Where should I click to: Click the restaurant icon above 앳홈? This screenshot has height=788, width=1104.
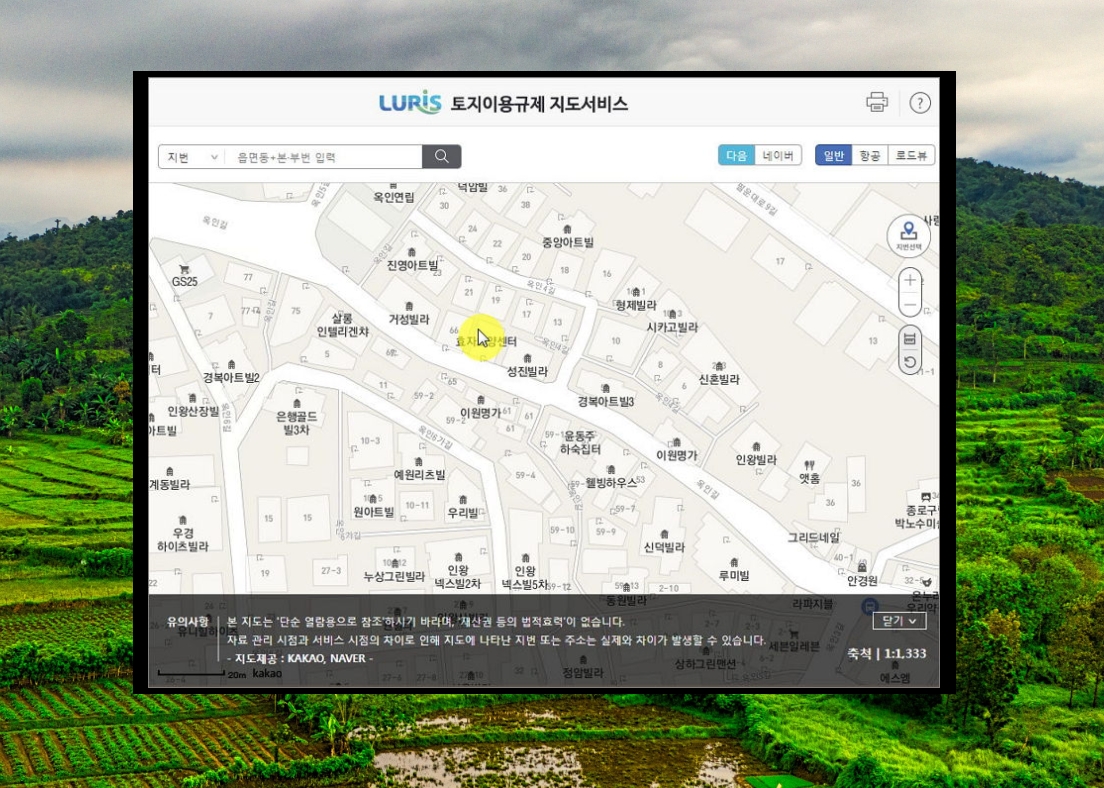pos(809,465)
